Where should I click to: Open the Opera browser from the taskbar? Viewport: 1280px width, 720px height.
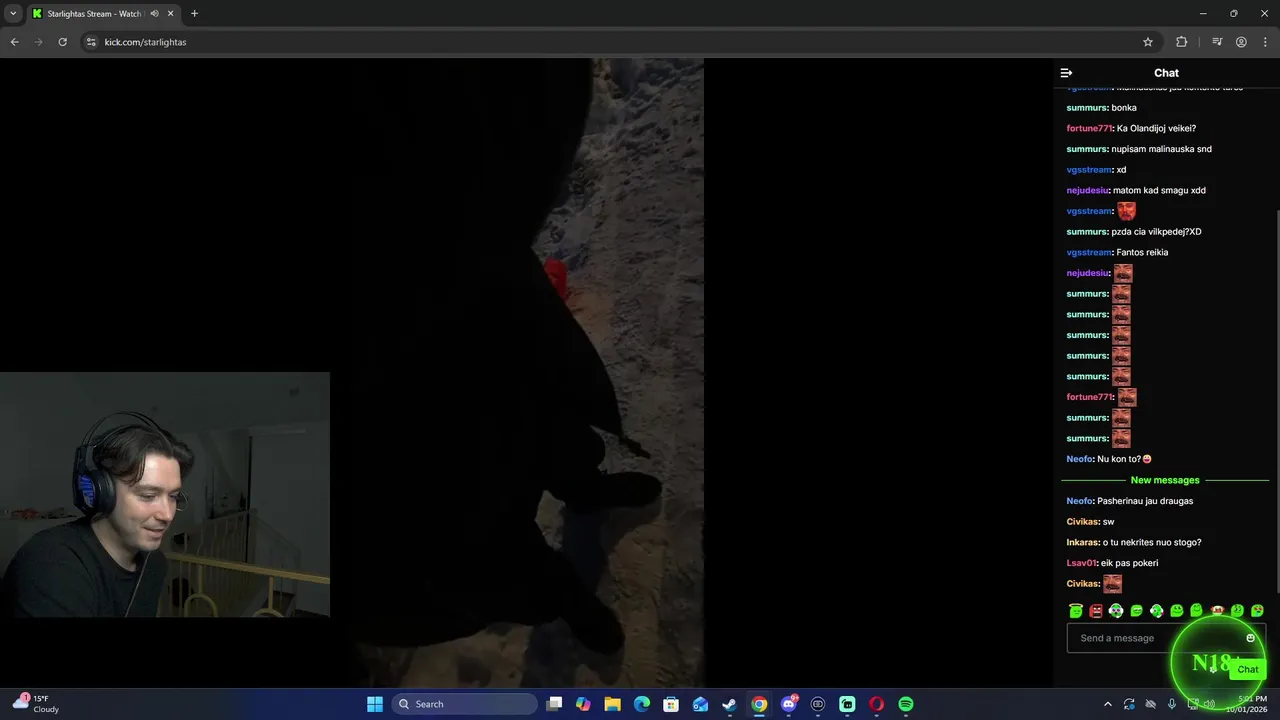(x=877, y=704)
